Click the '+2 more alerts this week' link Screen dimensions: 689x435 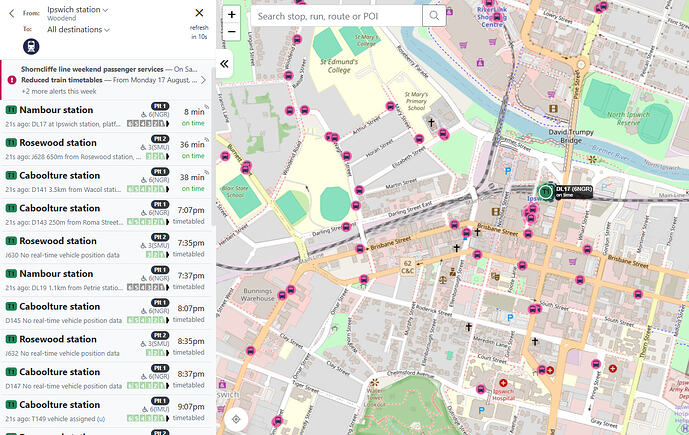59,91
